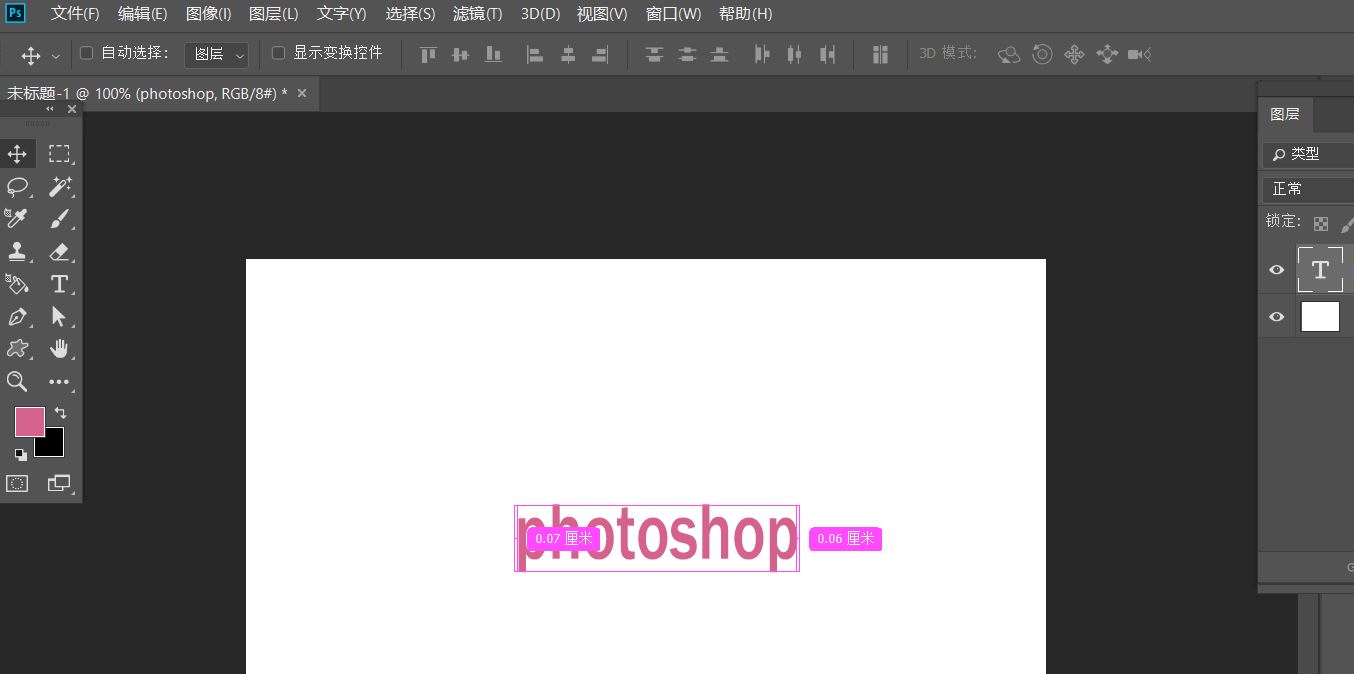Distribute right edges of layers
1354x674 pixels.
point(827,54)
